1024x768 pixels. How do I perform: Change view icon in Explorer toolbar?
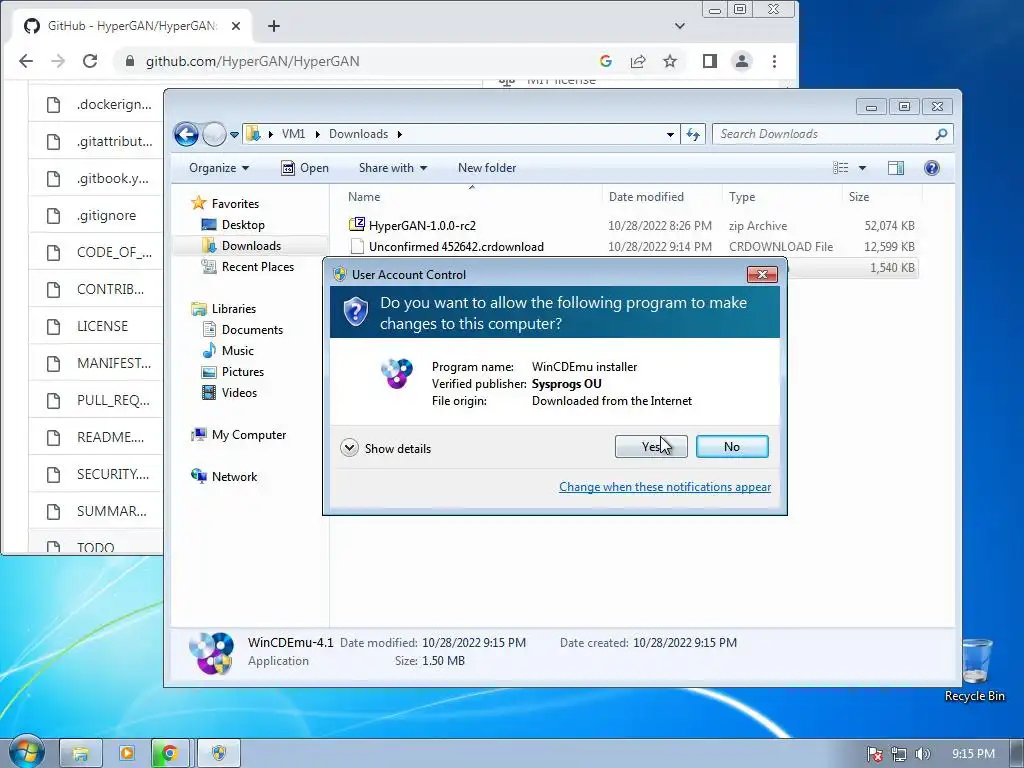point(840,168)
